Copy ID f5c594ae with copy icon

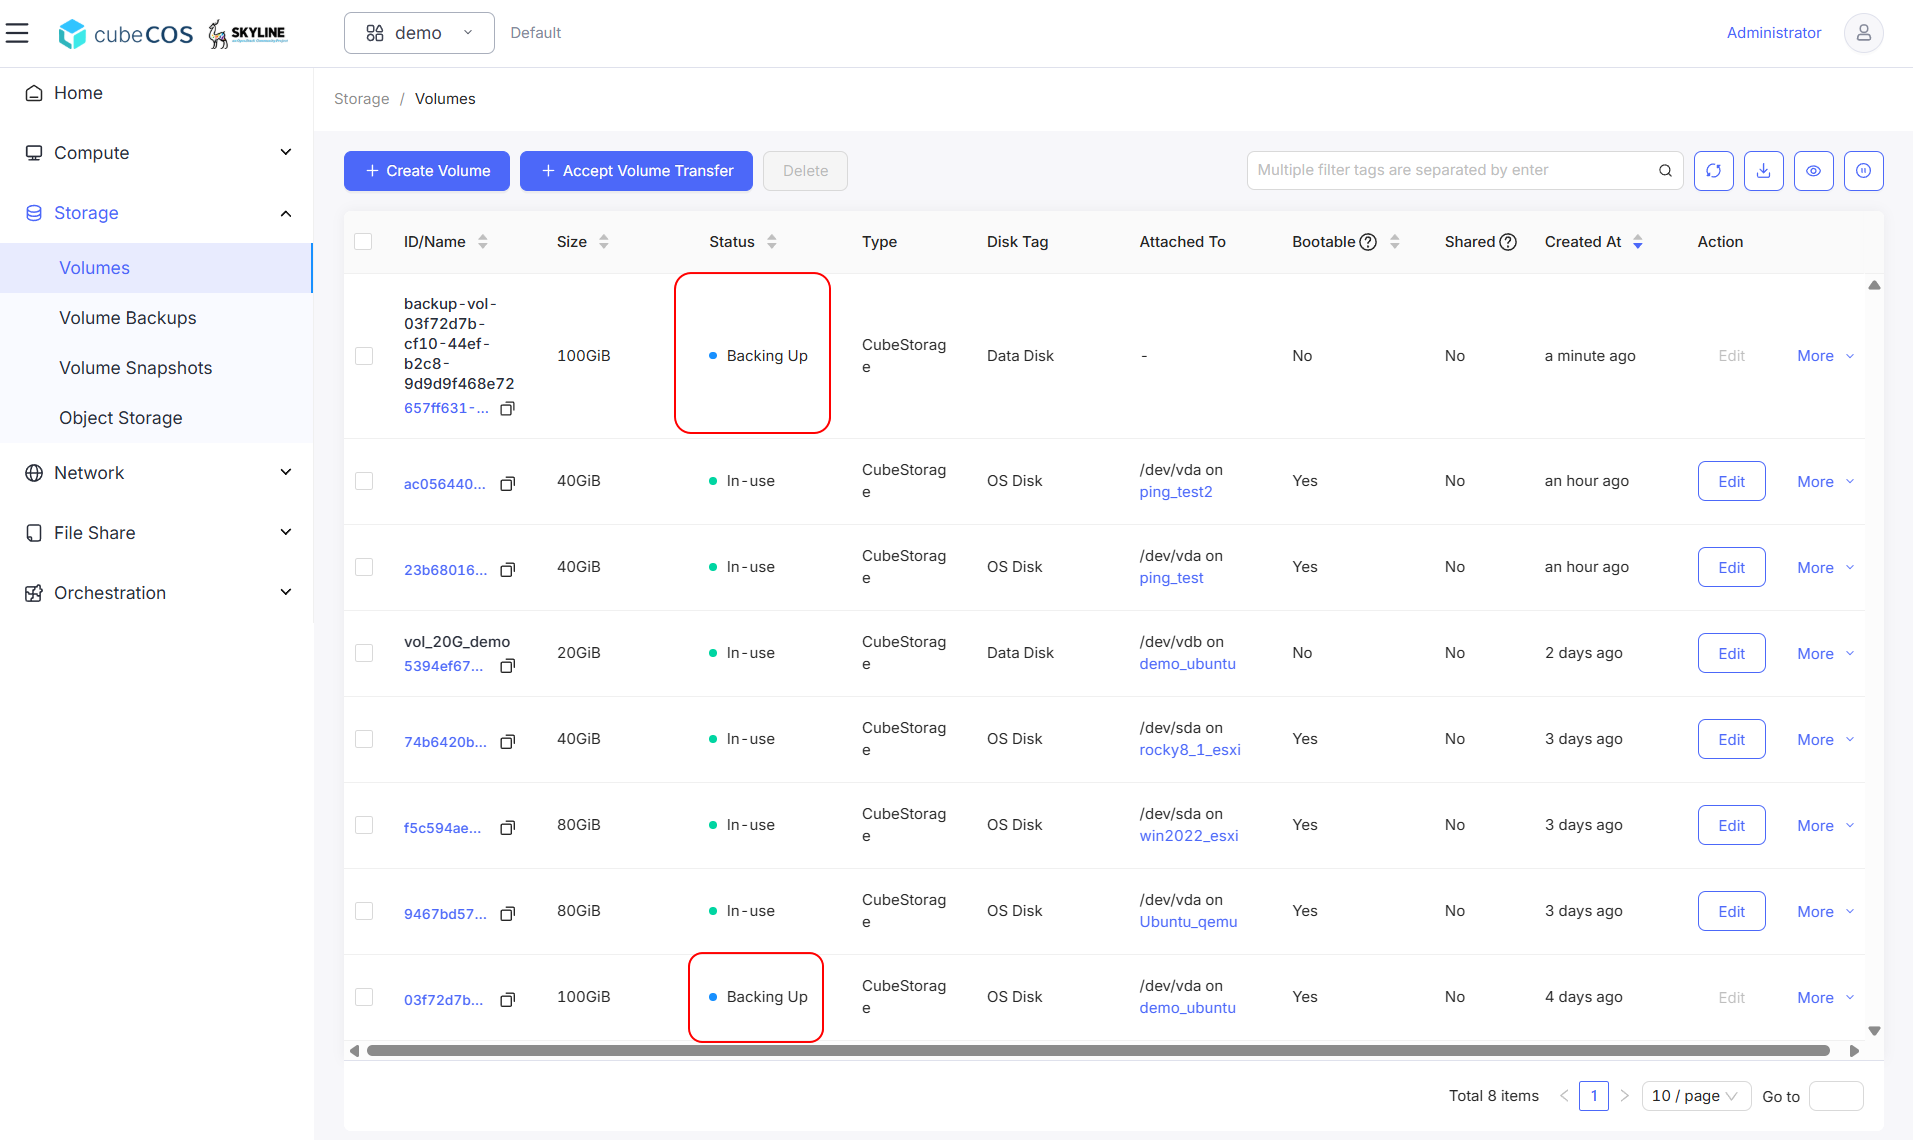(x=507, y=828)
